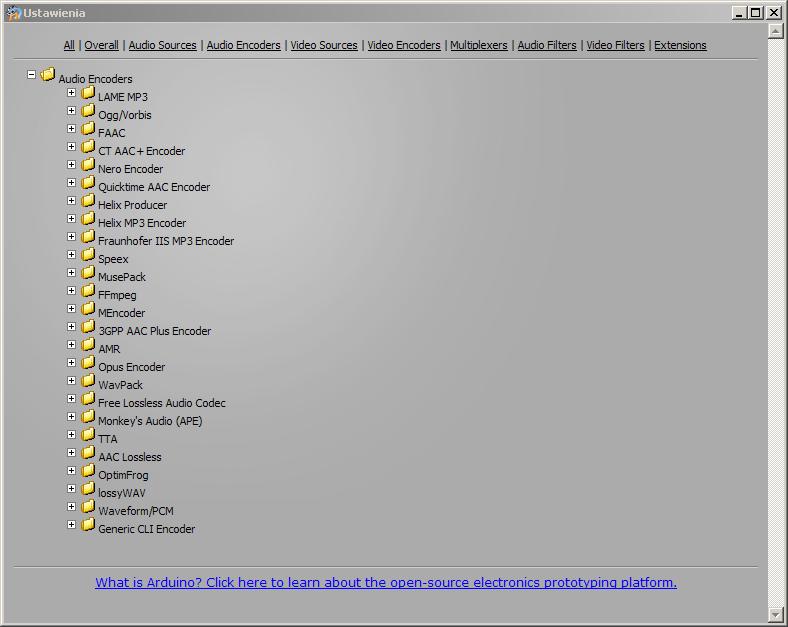788x627 pixels.
Task: Expand the AAC Lossless node
Action: coord(71,453)
